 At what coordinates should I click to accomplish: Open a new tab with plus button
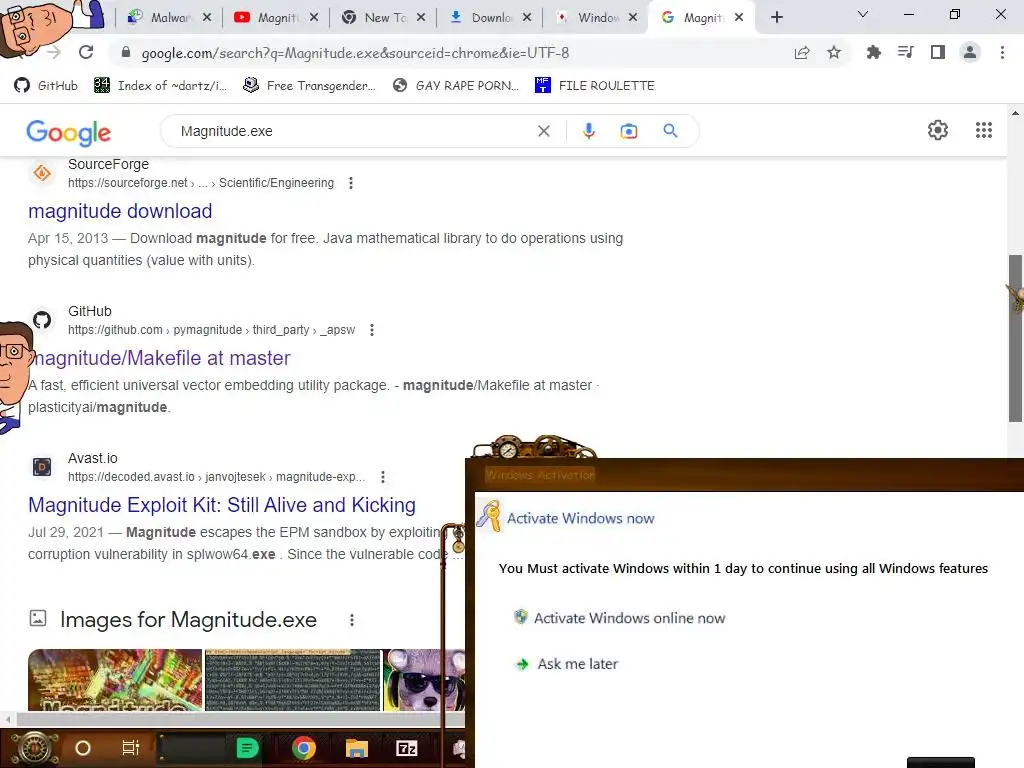(776, 18)
